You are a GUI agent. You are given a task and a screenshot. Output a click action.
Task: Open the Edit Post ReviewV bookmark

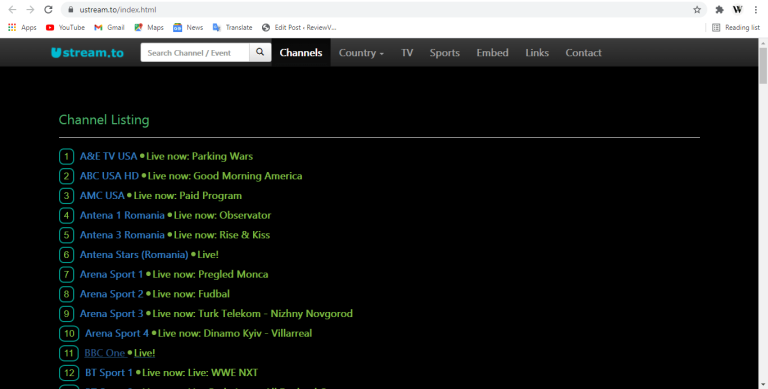coord(299,27)
